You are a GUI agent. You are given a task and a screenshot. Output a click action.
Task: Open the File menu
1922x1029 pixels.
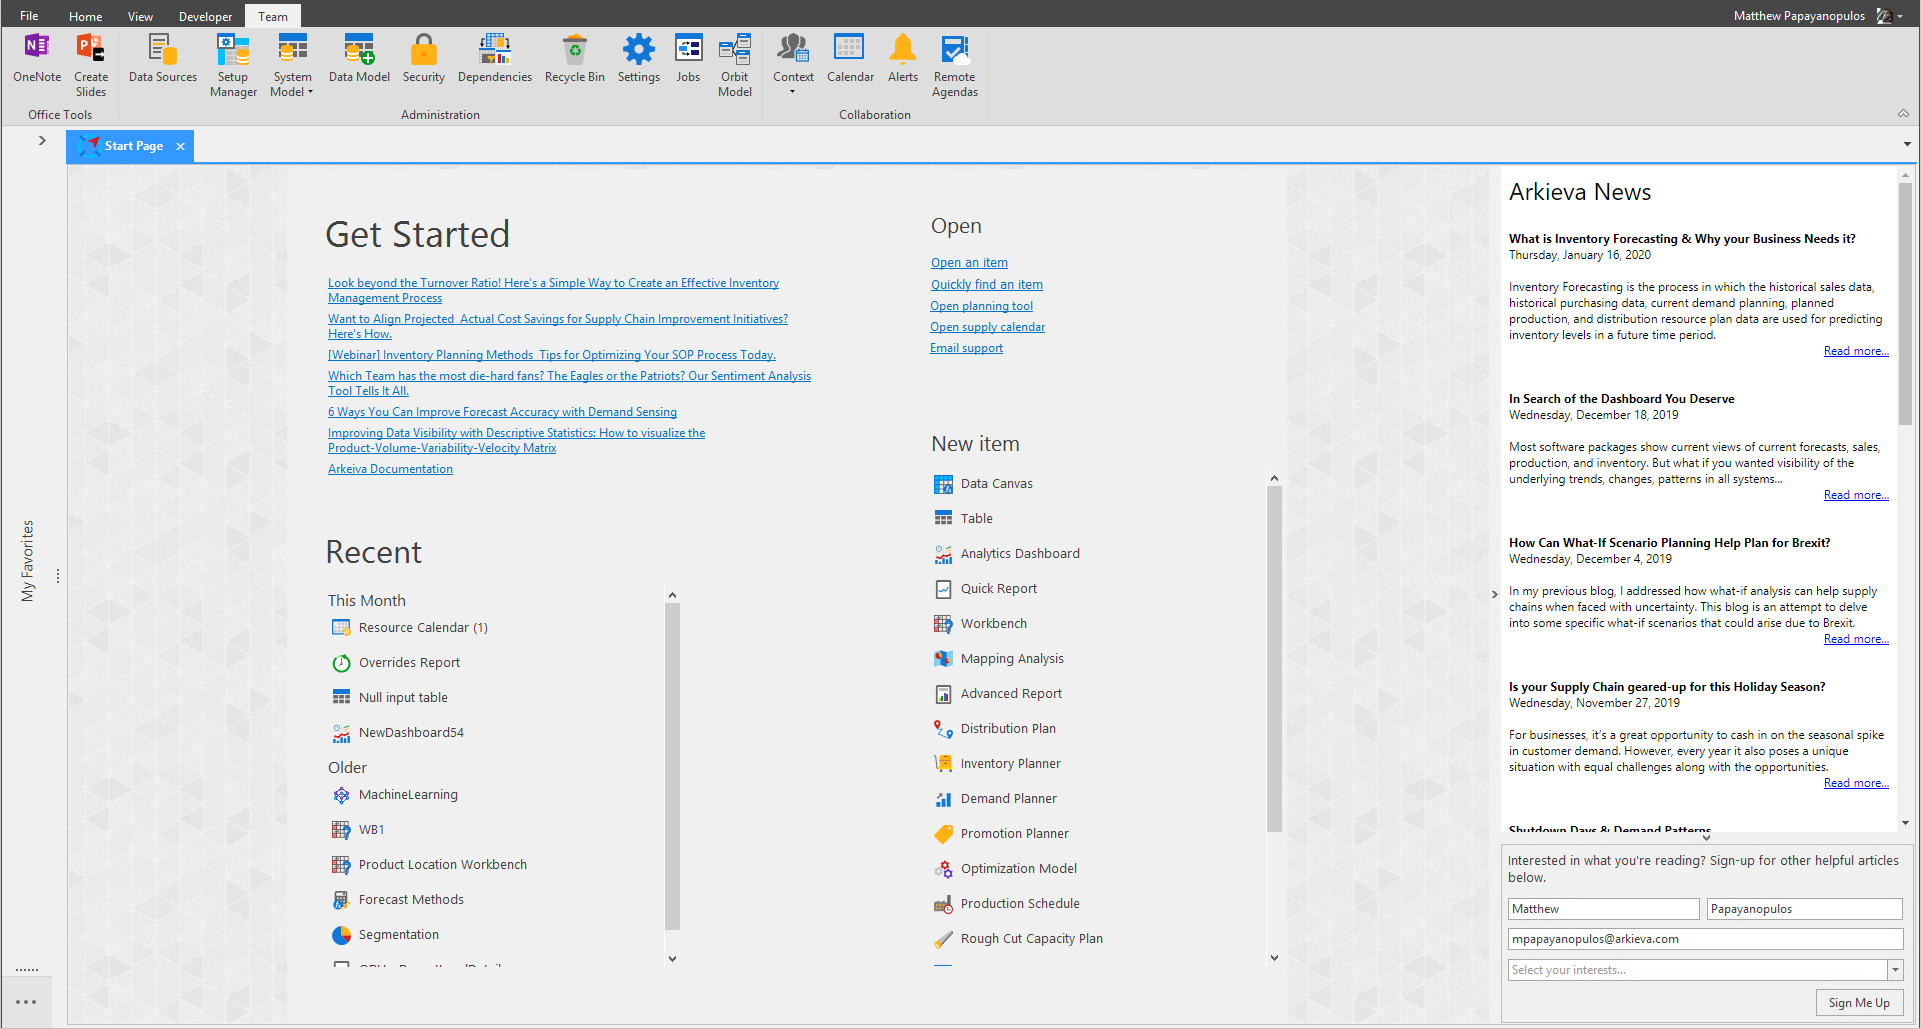click(29, 16)
